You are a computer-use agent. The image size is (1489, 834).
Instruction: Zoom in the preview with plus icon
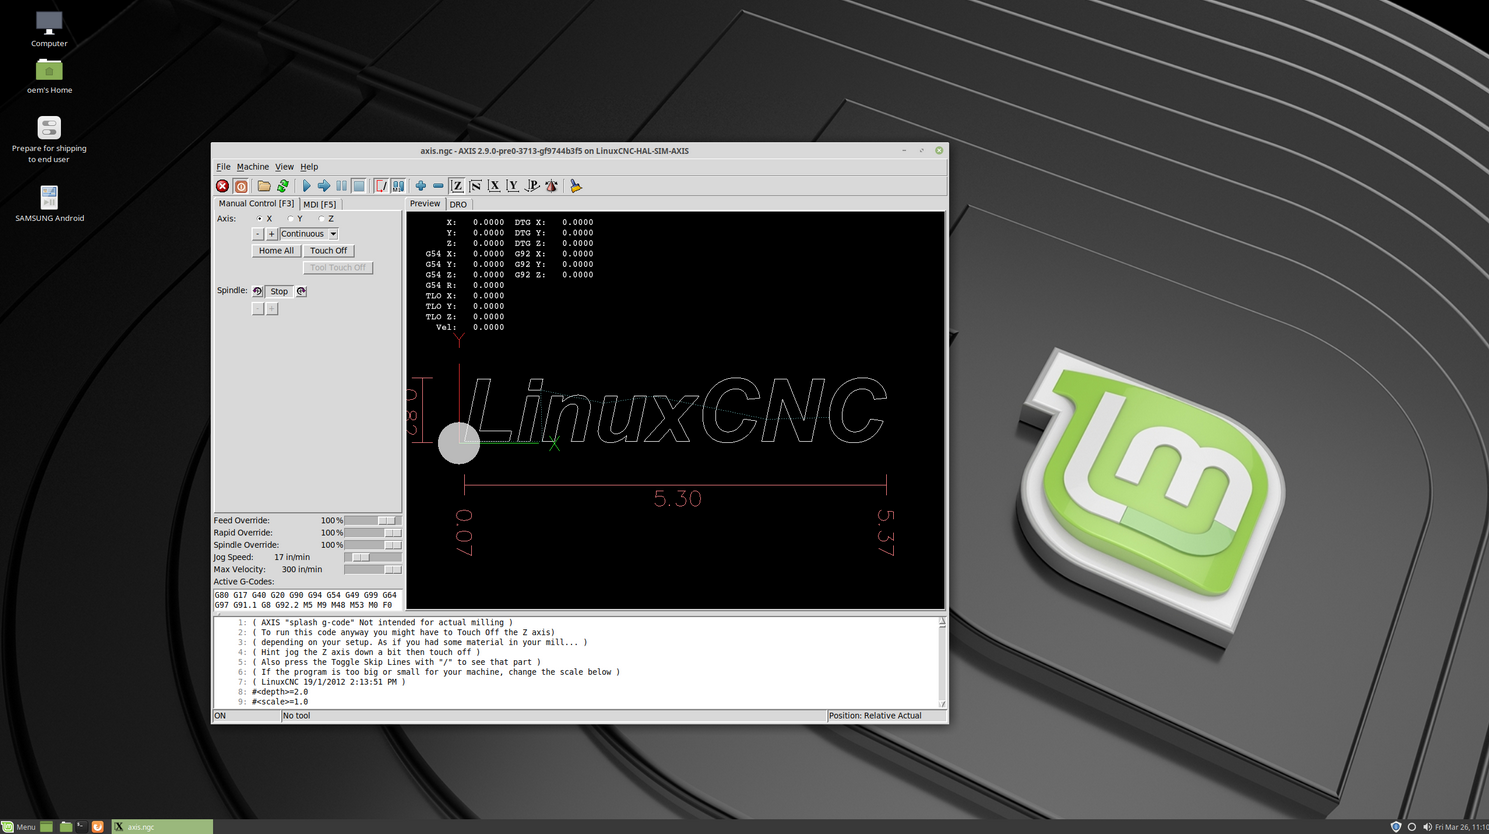pos(421,186)
